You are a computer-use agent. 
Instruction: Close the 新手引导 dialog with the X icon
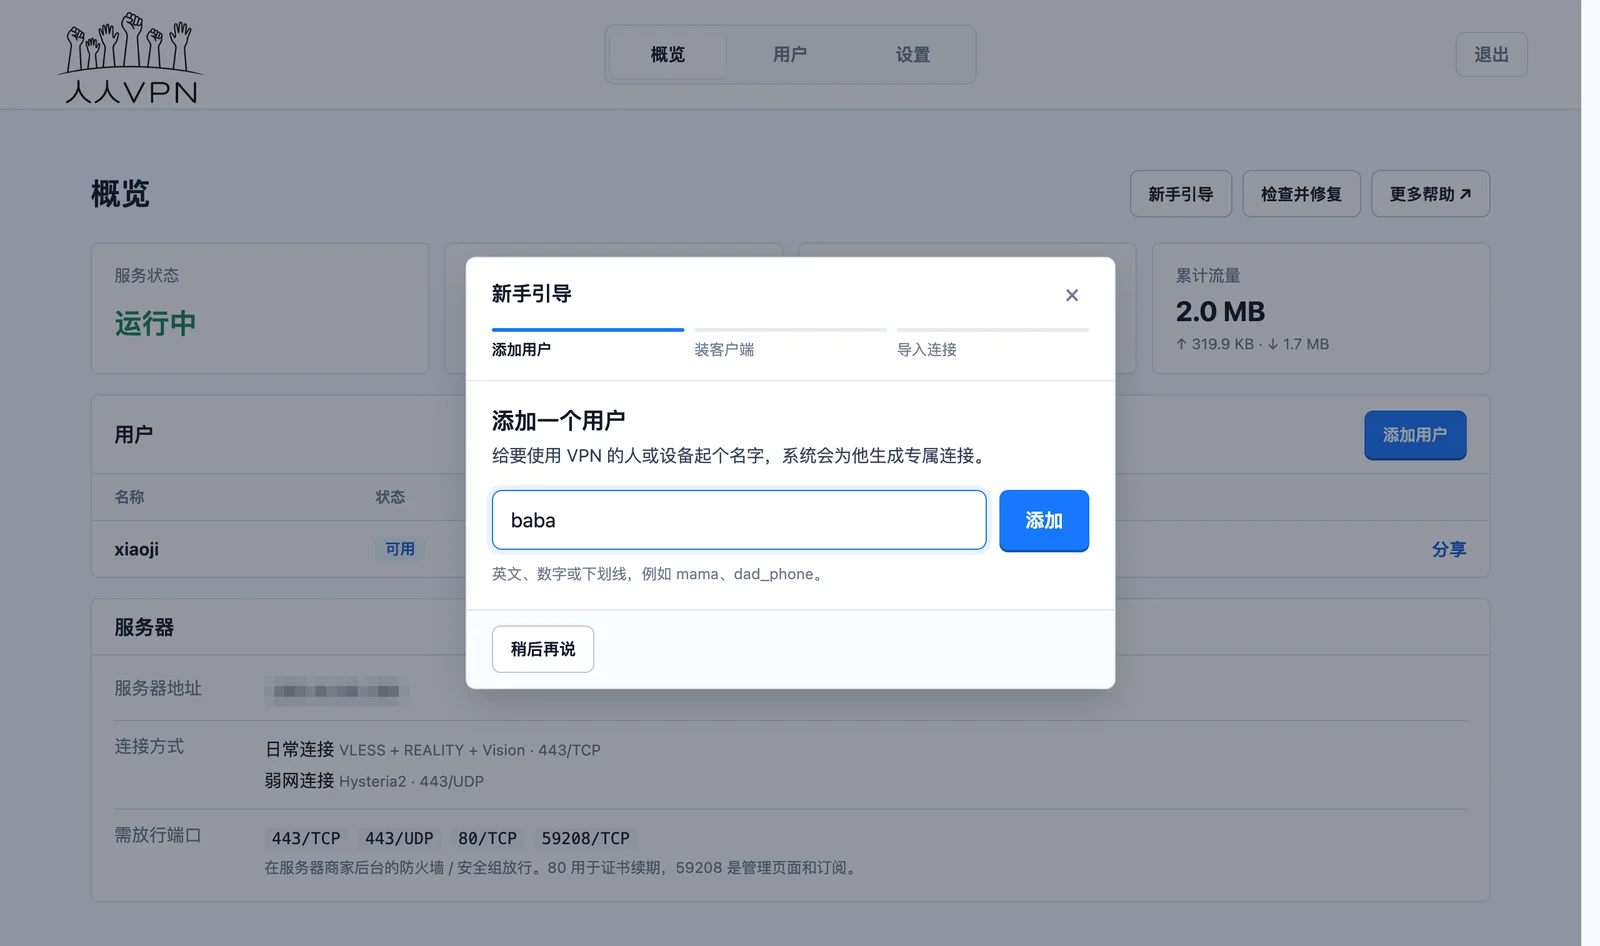click(1071, 295)
